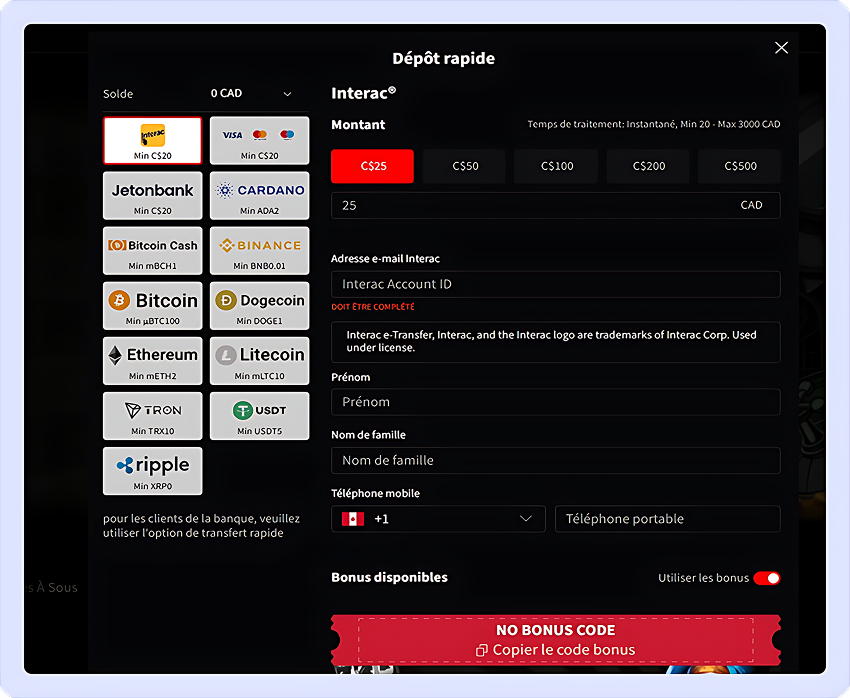This screenshot has height=698, width=850.
Task: Select Bitcoin deposit method
Action: tap(152, 306)
